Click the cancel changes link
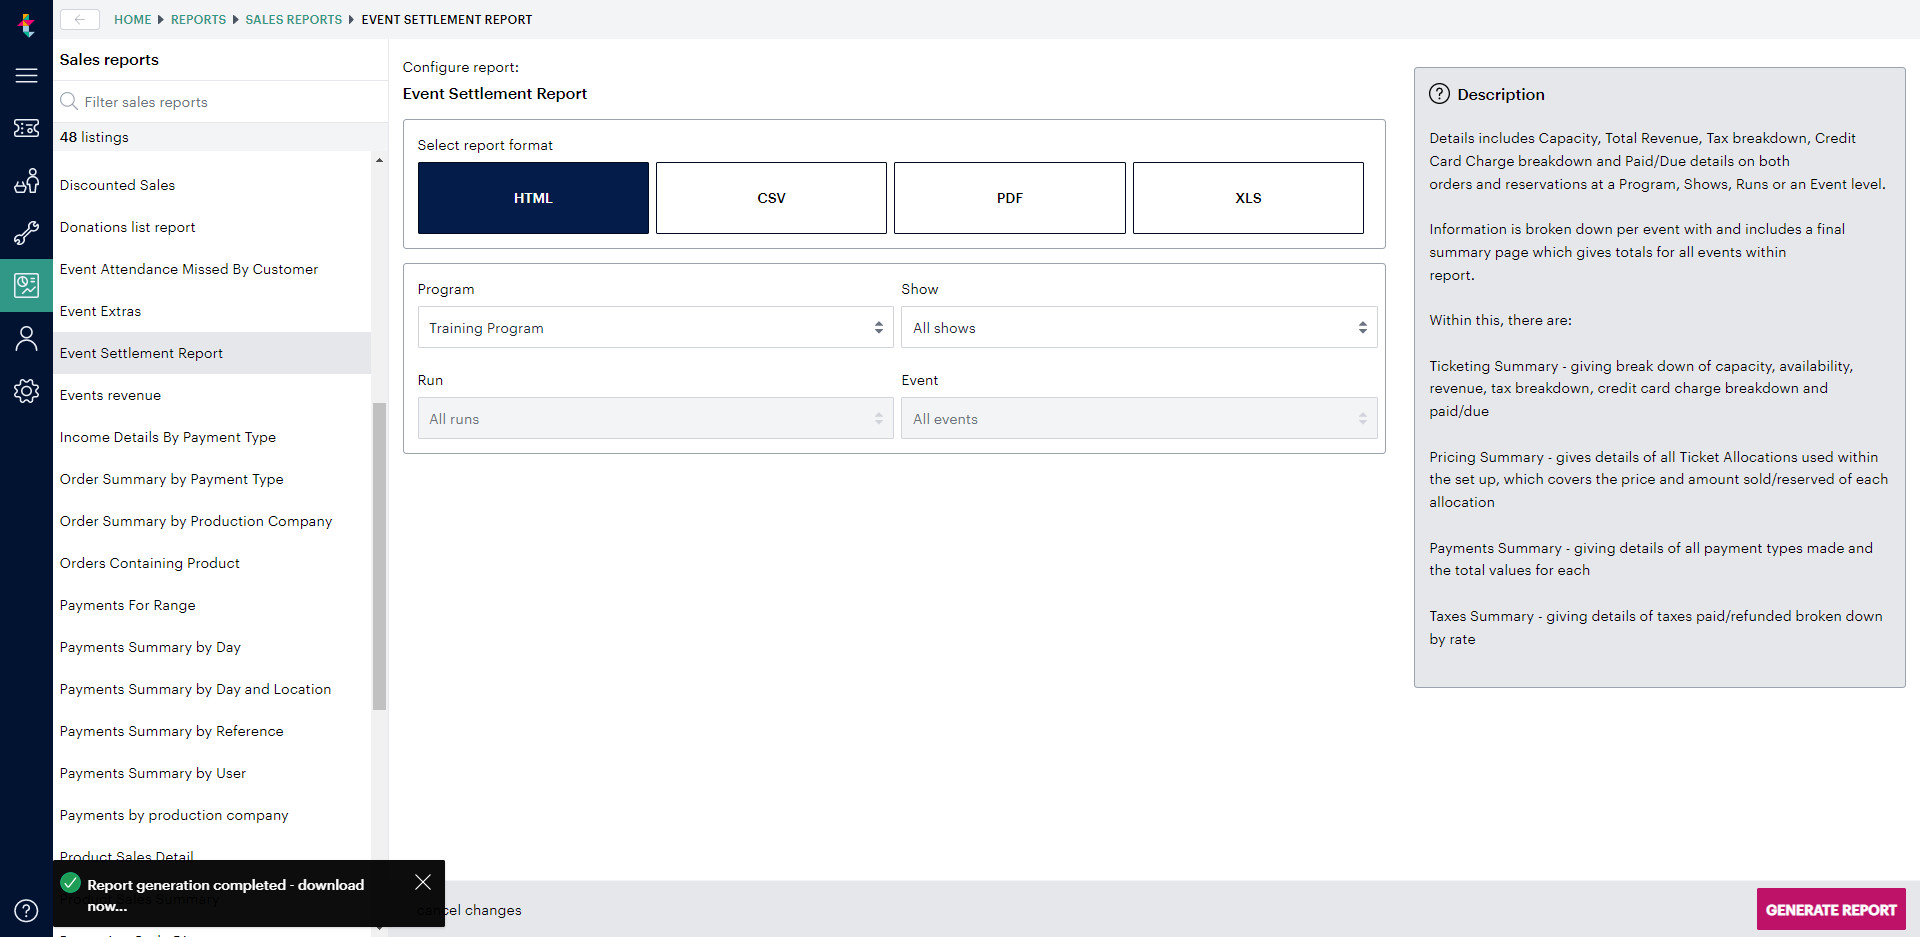 point(468,910)
